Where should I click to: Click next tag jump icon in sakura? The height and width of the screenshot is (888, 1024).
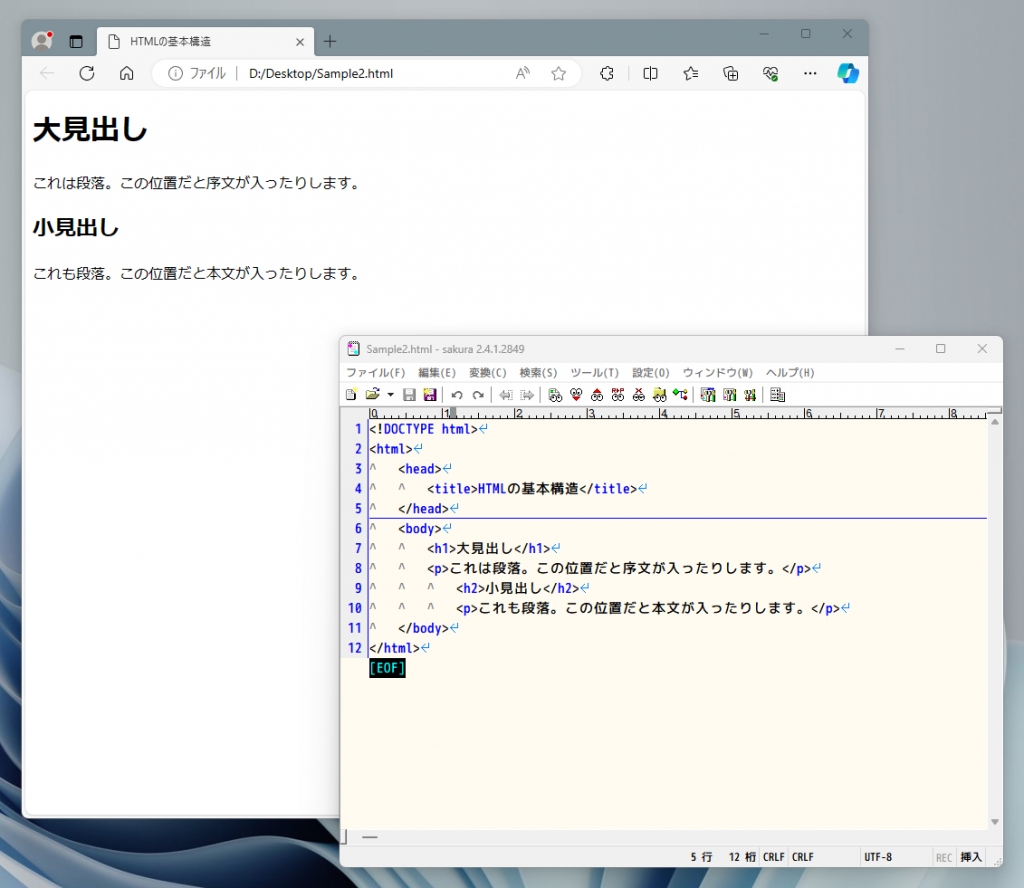pos(527,394)
